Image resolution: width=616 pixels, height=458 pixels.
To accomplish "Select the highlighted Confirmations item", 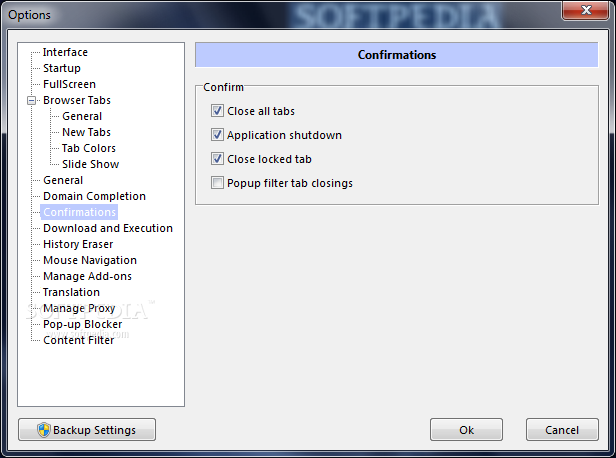I will (x=79, y=212).
